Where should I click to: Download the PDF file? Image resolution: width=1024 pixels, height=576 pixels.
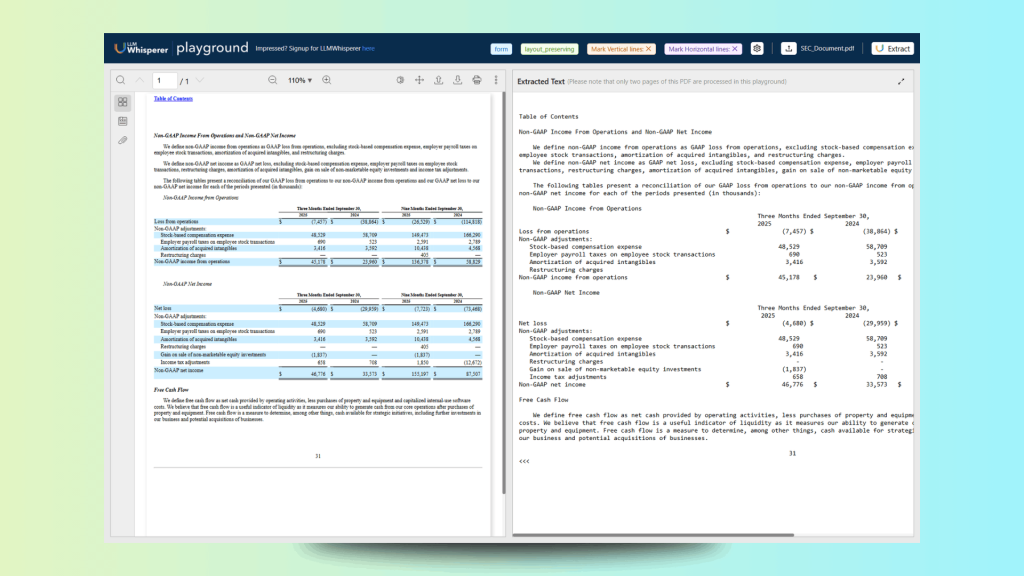pos(457,80)
